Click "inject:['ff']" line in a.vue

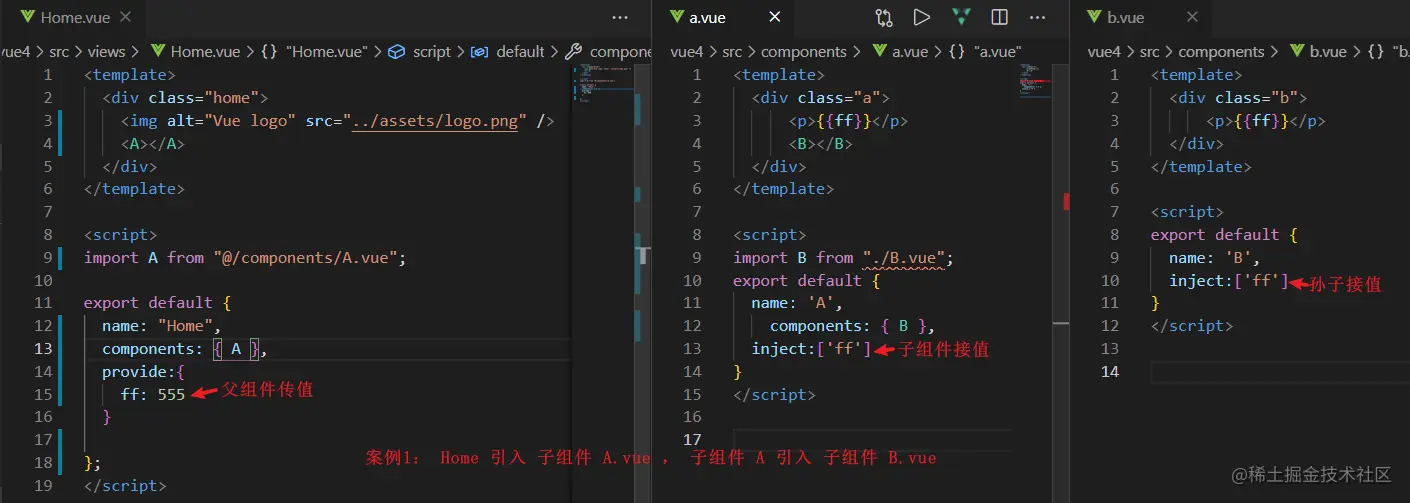point(811,349)
